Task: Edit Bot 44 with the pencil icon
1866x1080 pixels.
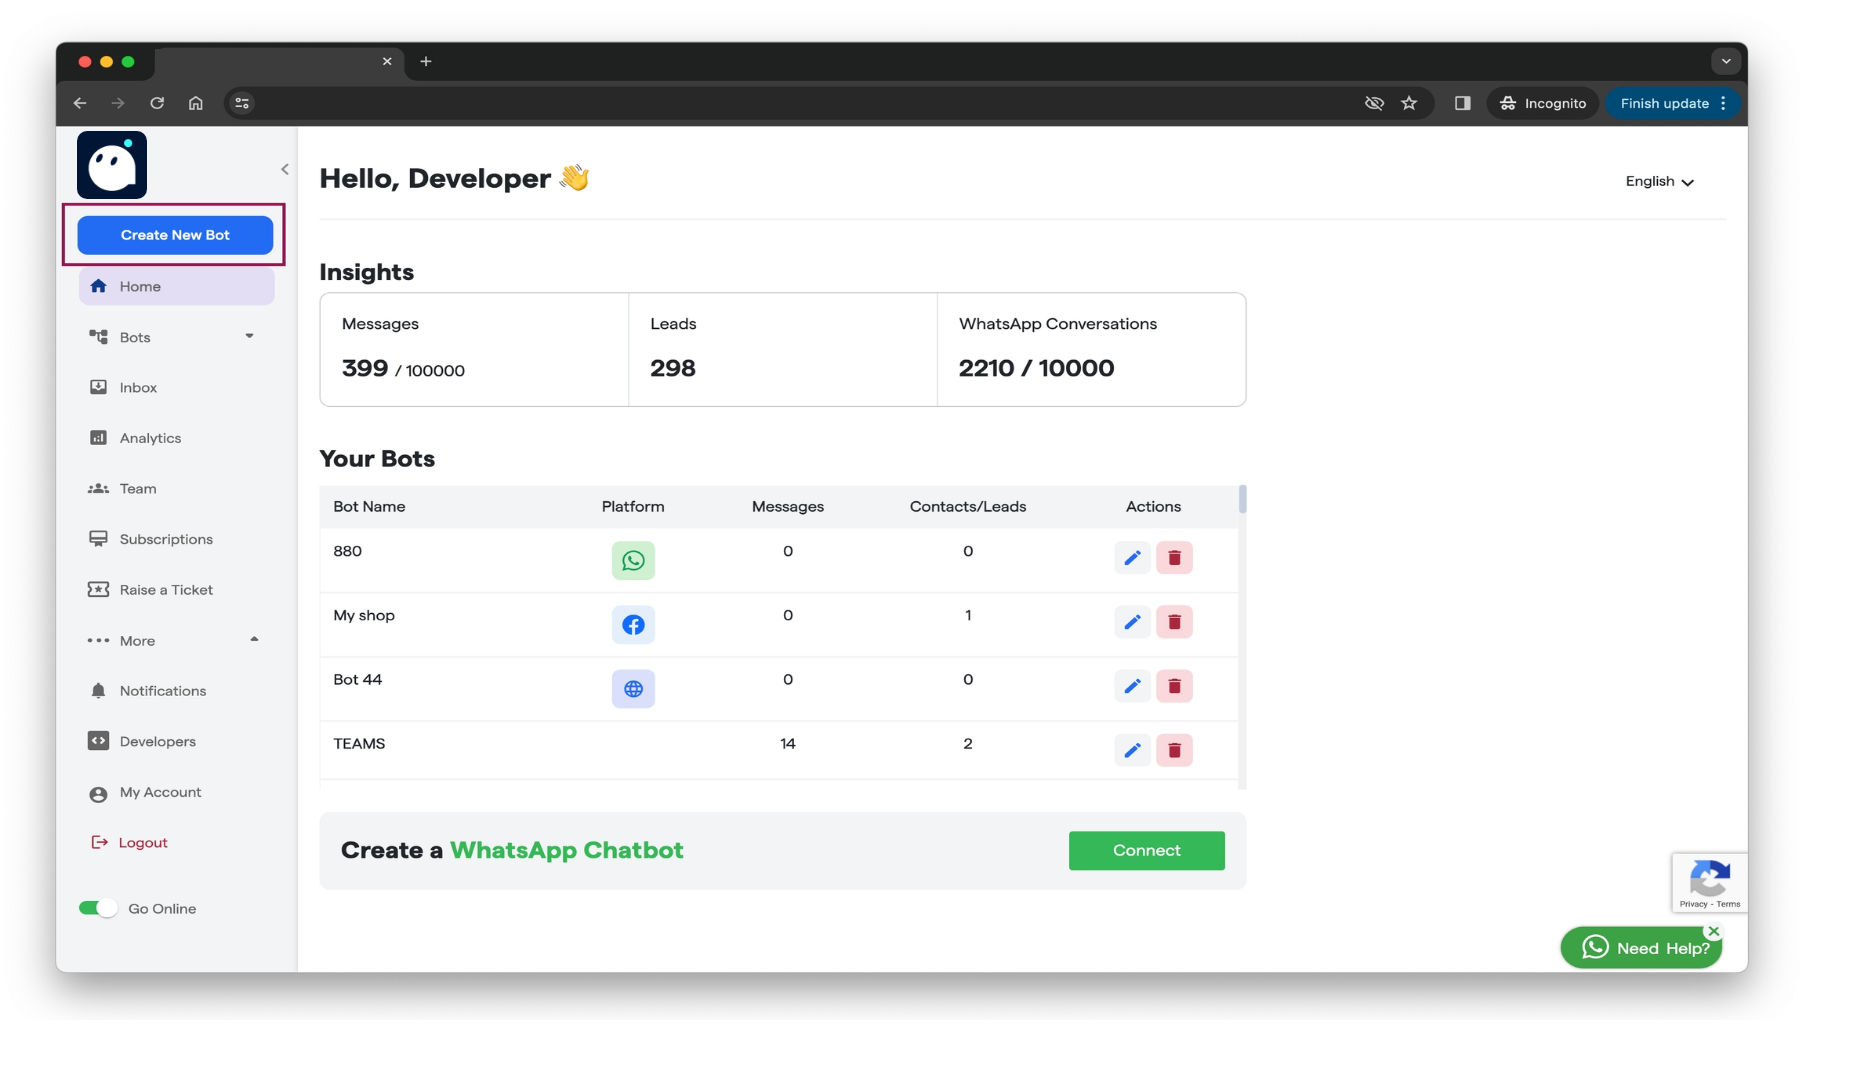Action: point(1132,686)
